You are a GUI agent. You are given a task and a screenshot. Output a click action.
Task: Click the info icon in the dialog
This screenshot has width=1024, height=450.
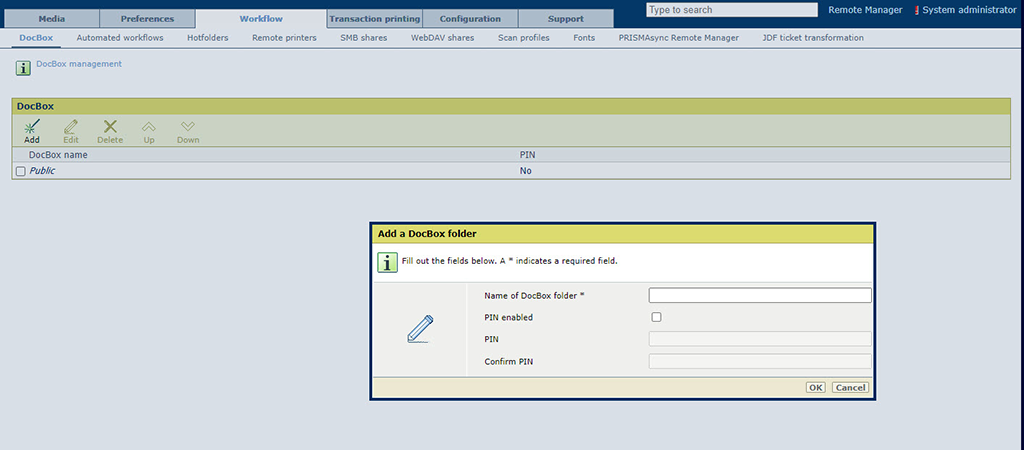(387, 262)
